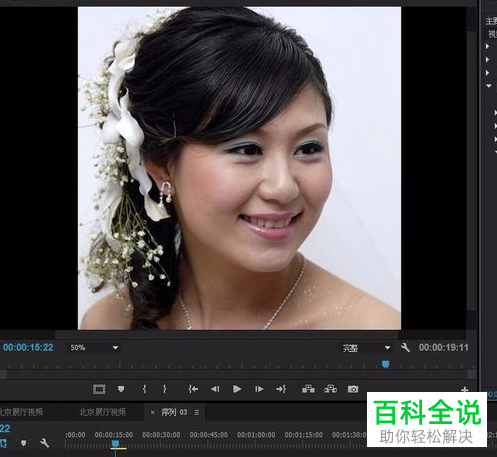
Task: Step back one frame
Action: point(215,389)
